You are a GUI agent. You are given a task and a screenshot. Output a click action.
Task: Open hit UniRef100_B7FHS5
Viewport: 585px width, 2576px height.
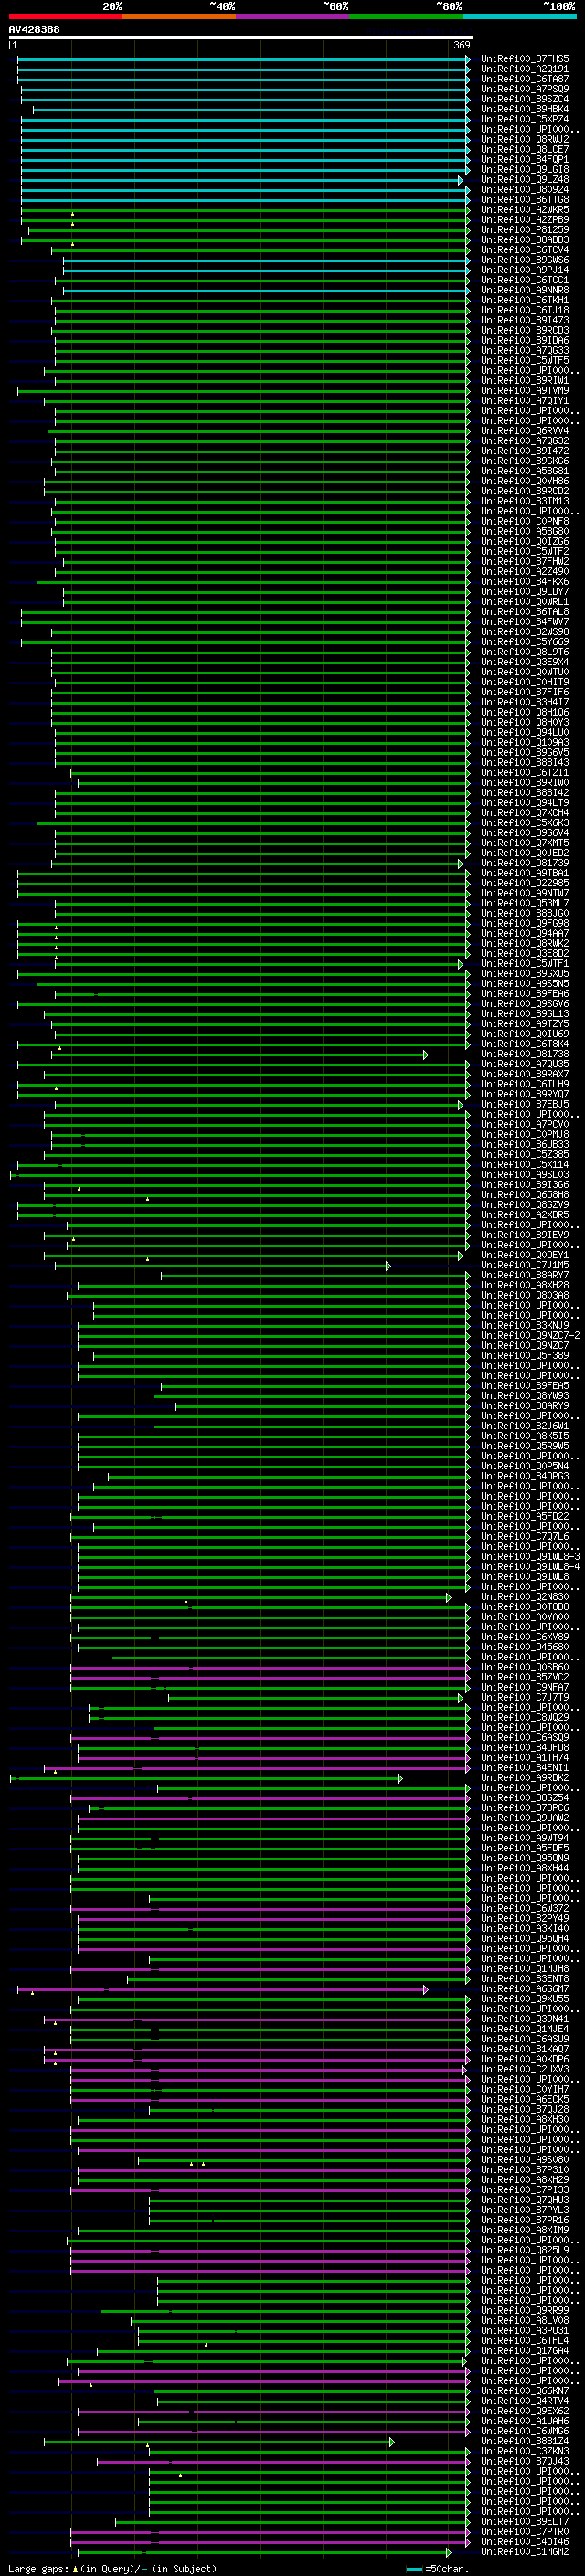525,59
